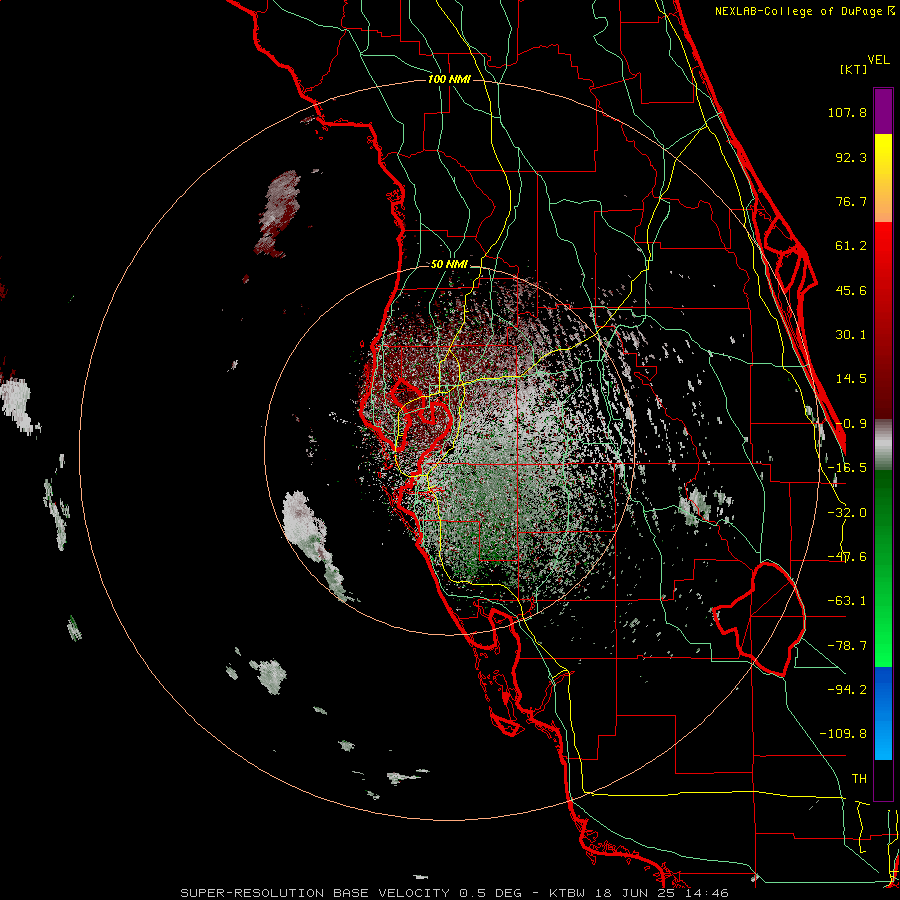Image resolution: width=900 pixels, height=900 pixels.
Task: Click the 100 NMI range ring label
Action: (449, 79)
